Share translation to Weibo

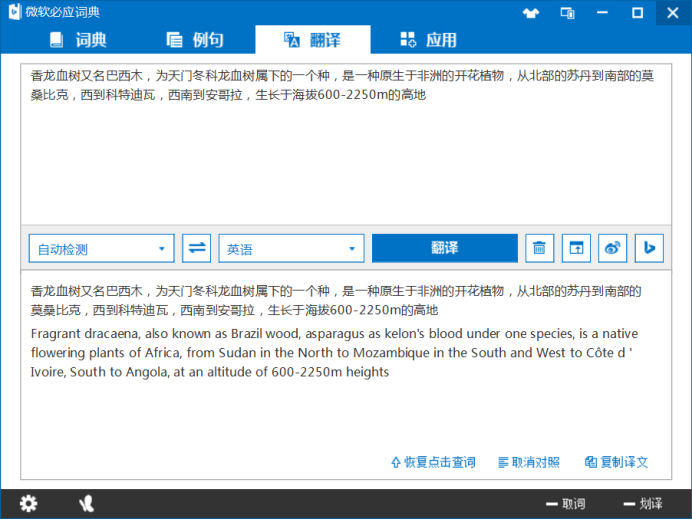click(x=613, y=248)
